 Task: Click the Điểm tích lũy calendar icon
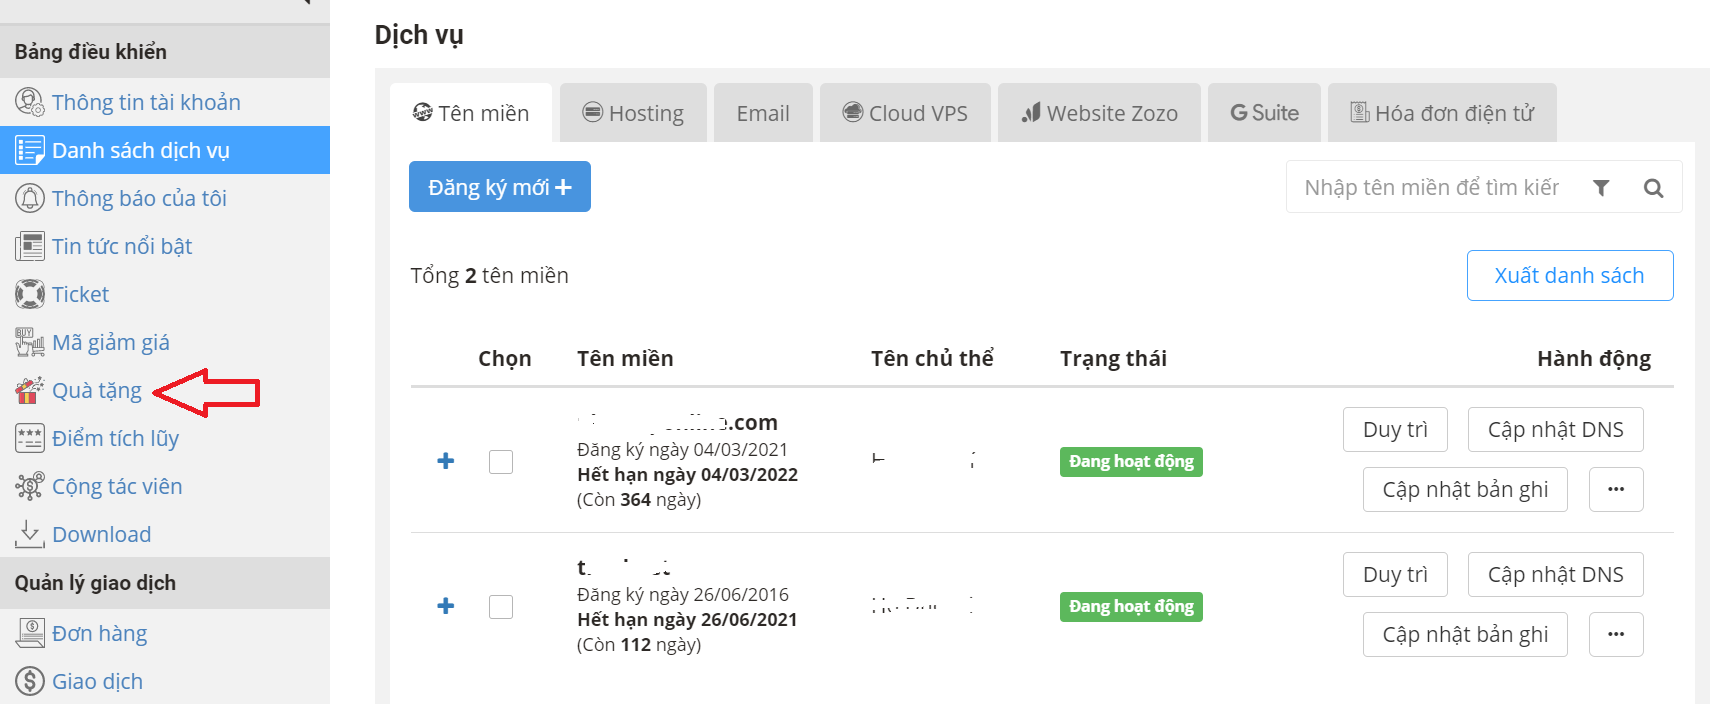click(x=28, y=437)
